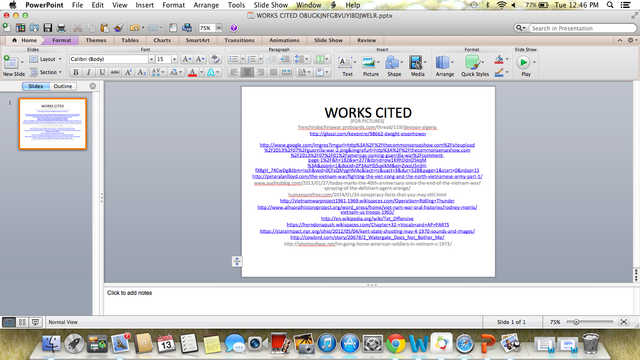
Task: Open the font size dropdown arrow
Action: [174, 59]
